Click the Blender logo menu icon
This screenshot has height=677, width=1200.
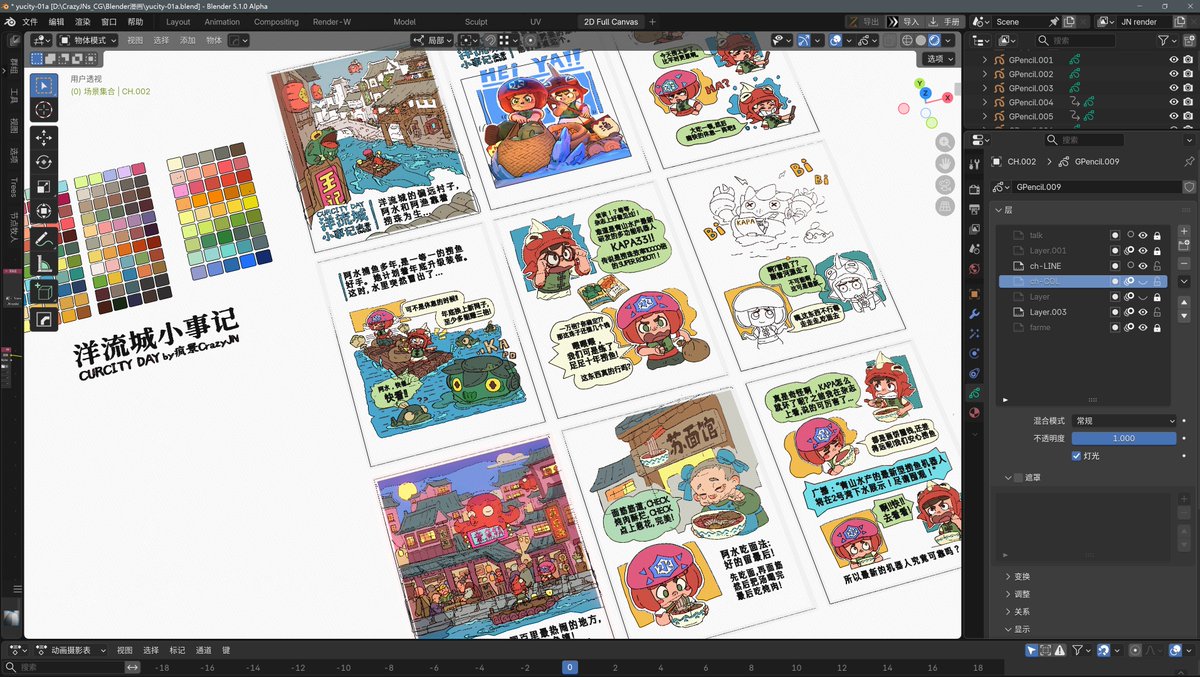click(x=9, y=21)
